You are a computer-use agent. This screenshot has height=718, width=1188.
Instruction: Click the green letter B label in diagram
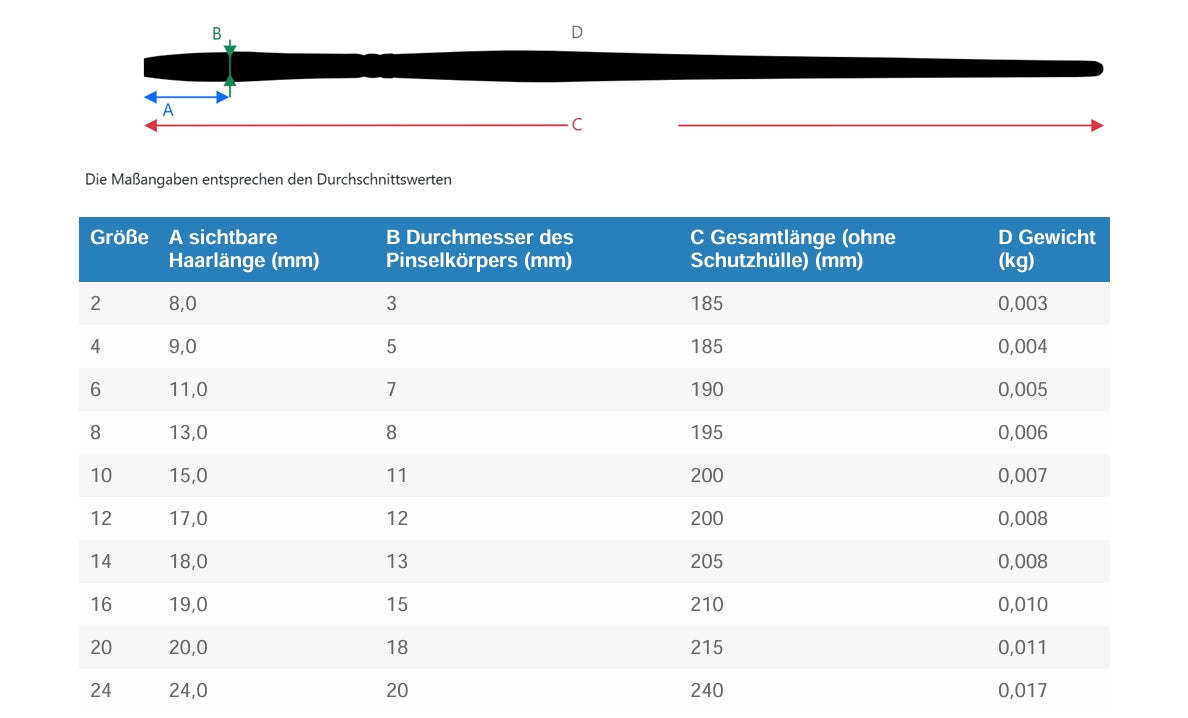tap(217, 34)
